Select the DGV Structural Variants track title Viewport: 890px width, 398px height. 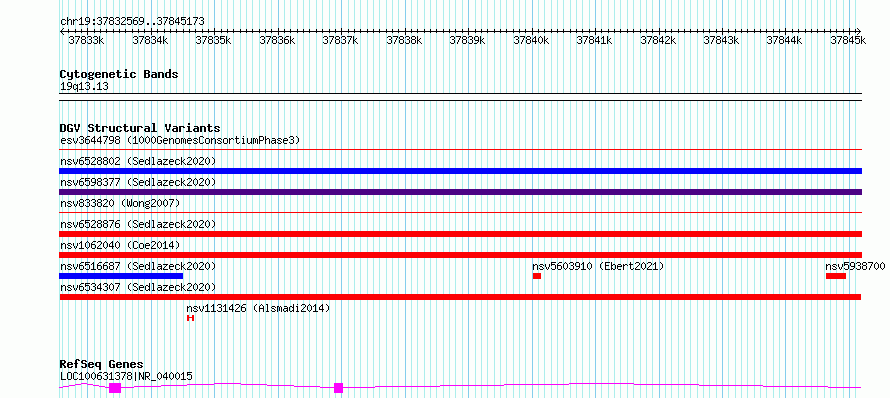(140, 128)
